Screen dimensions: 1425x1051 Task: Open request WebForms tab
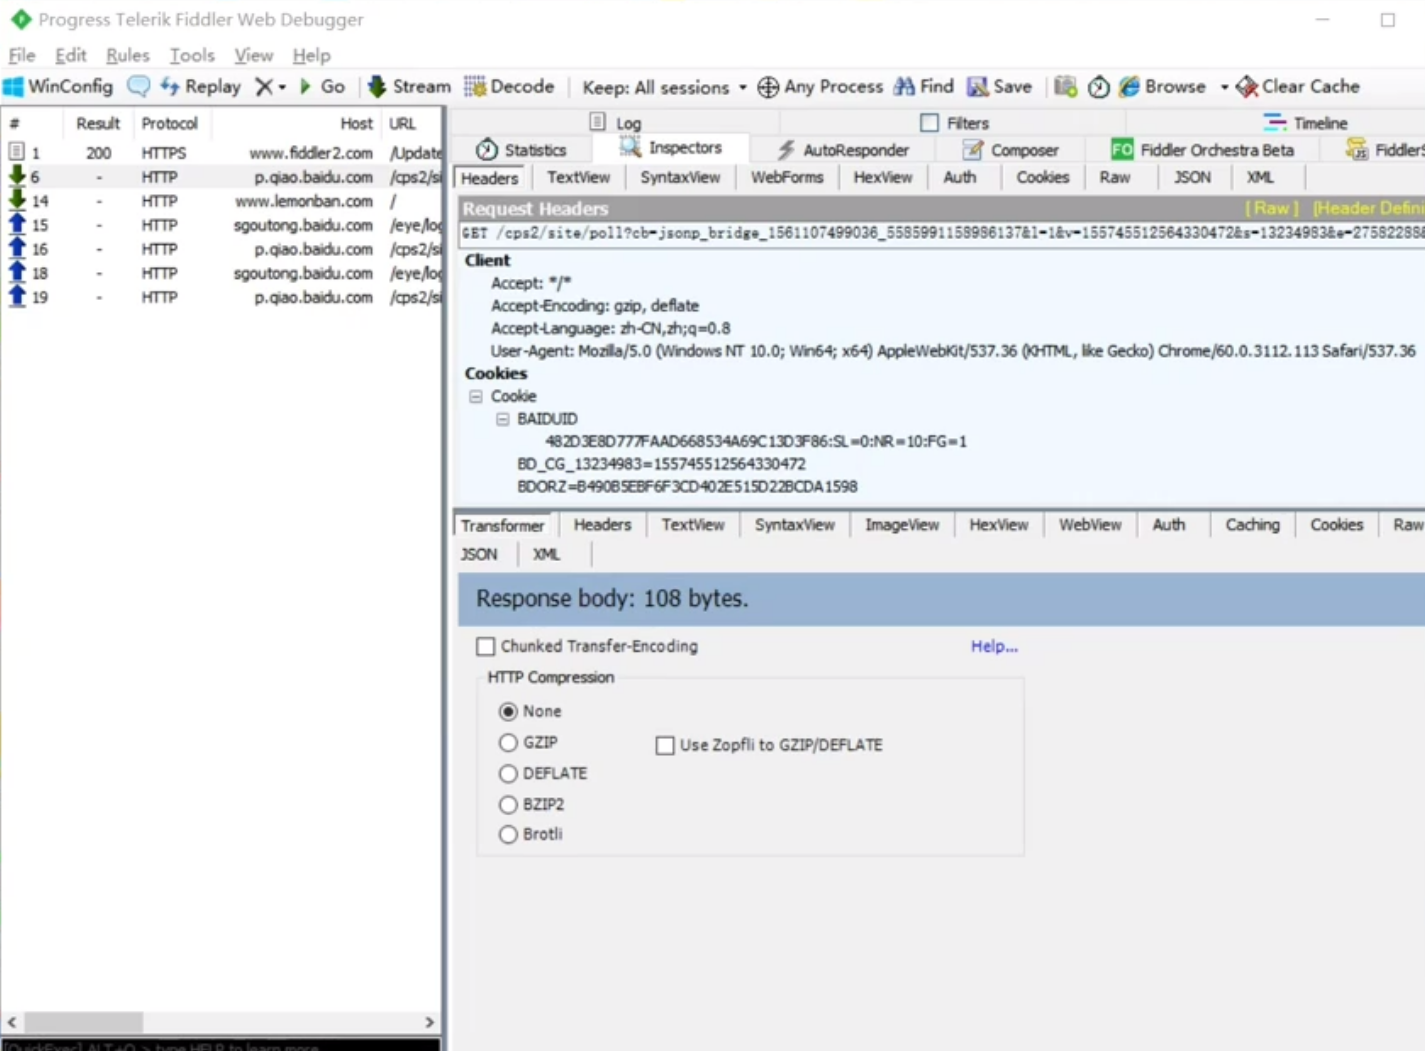click(x=787, y=177)
